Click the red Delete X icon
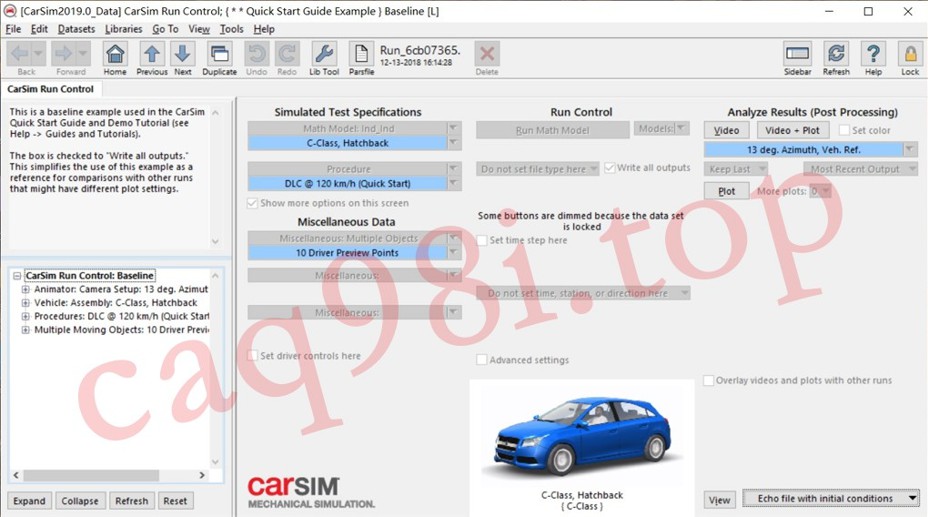The image size is (928, 517). (x=486, y=54)
